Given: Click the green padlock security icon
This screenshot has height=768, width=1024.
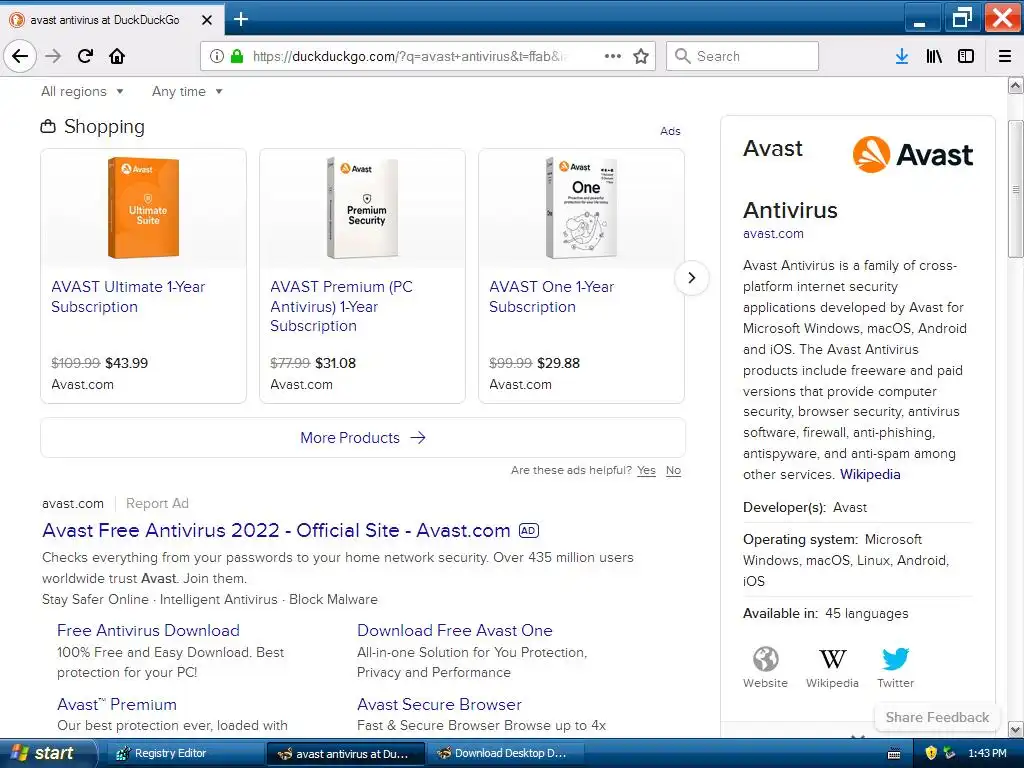Looking at the screenshot, I should click(237, 56).
